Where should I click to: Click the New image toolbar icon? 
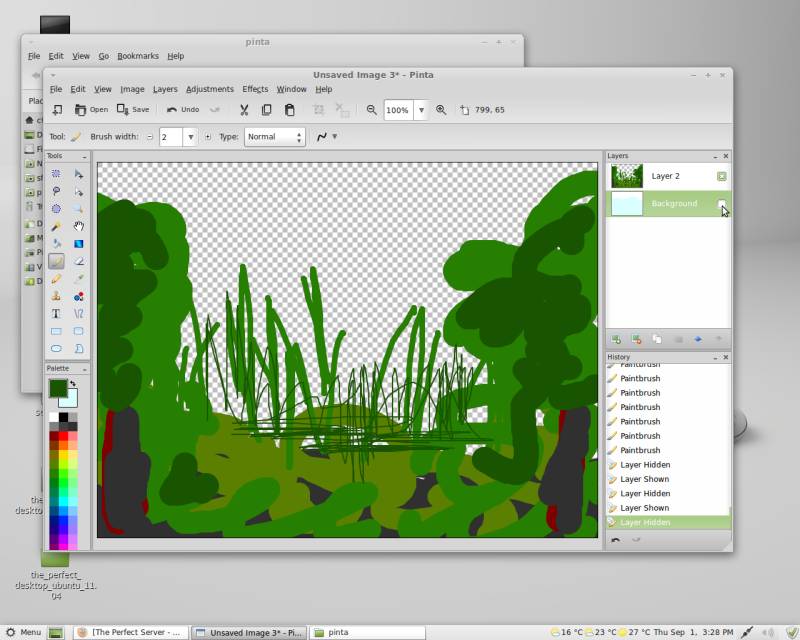pyautogui.click(x=57, y=110)
